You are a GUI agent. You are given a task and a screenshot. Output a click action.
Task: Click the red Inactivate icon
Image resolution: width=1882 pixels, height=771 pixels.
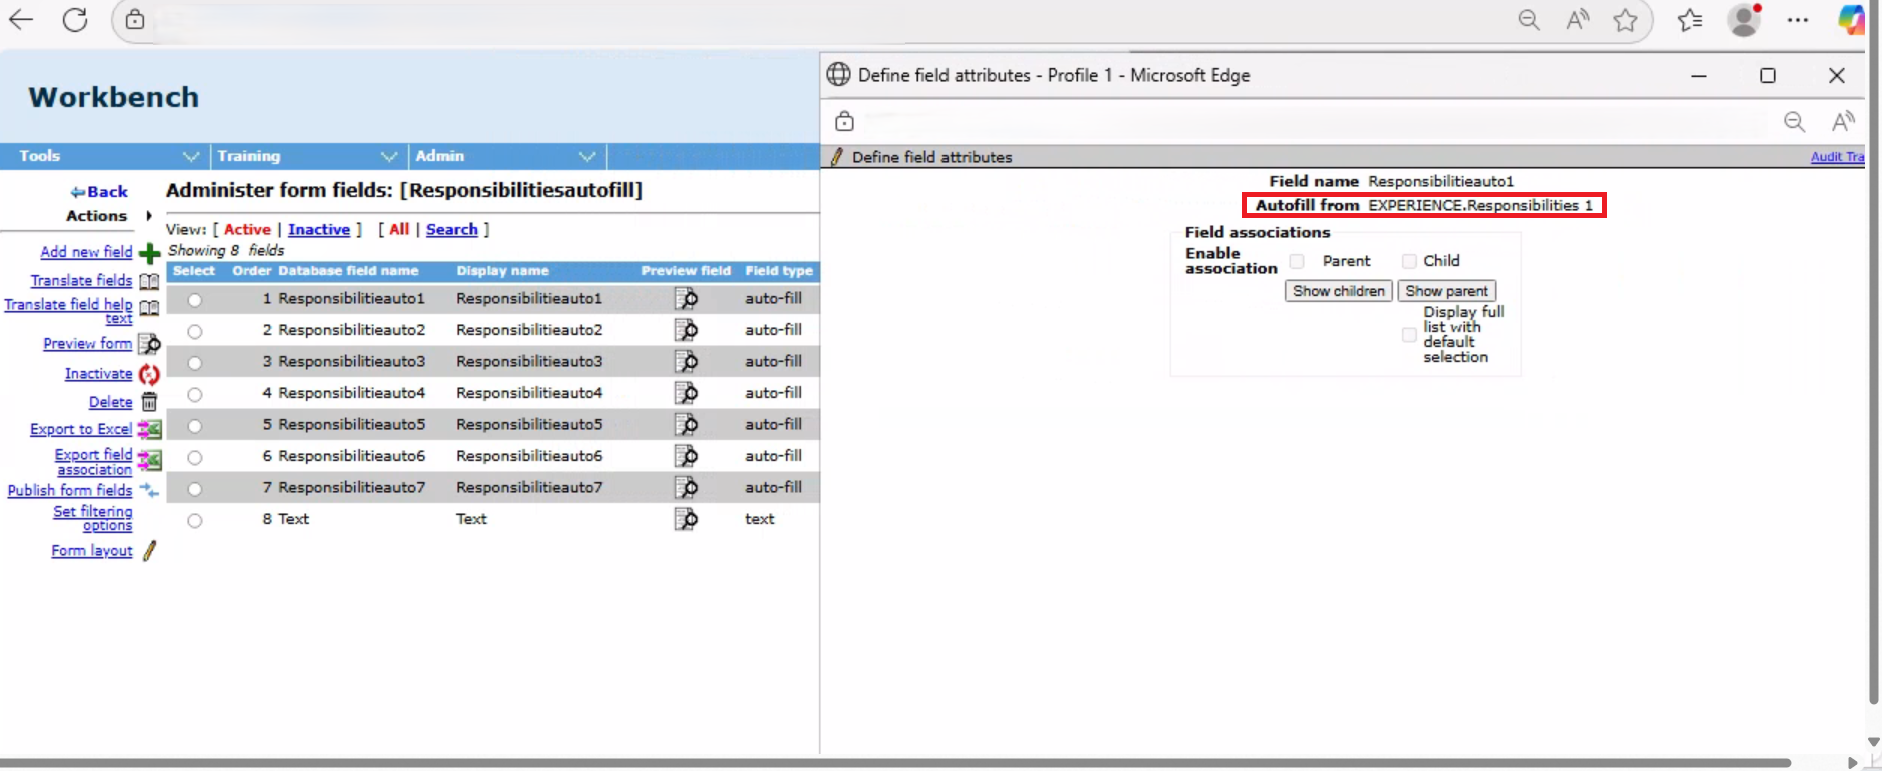[149, 374]
